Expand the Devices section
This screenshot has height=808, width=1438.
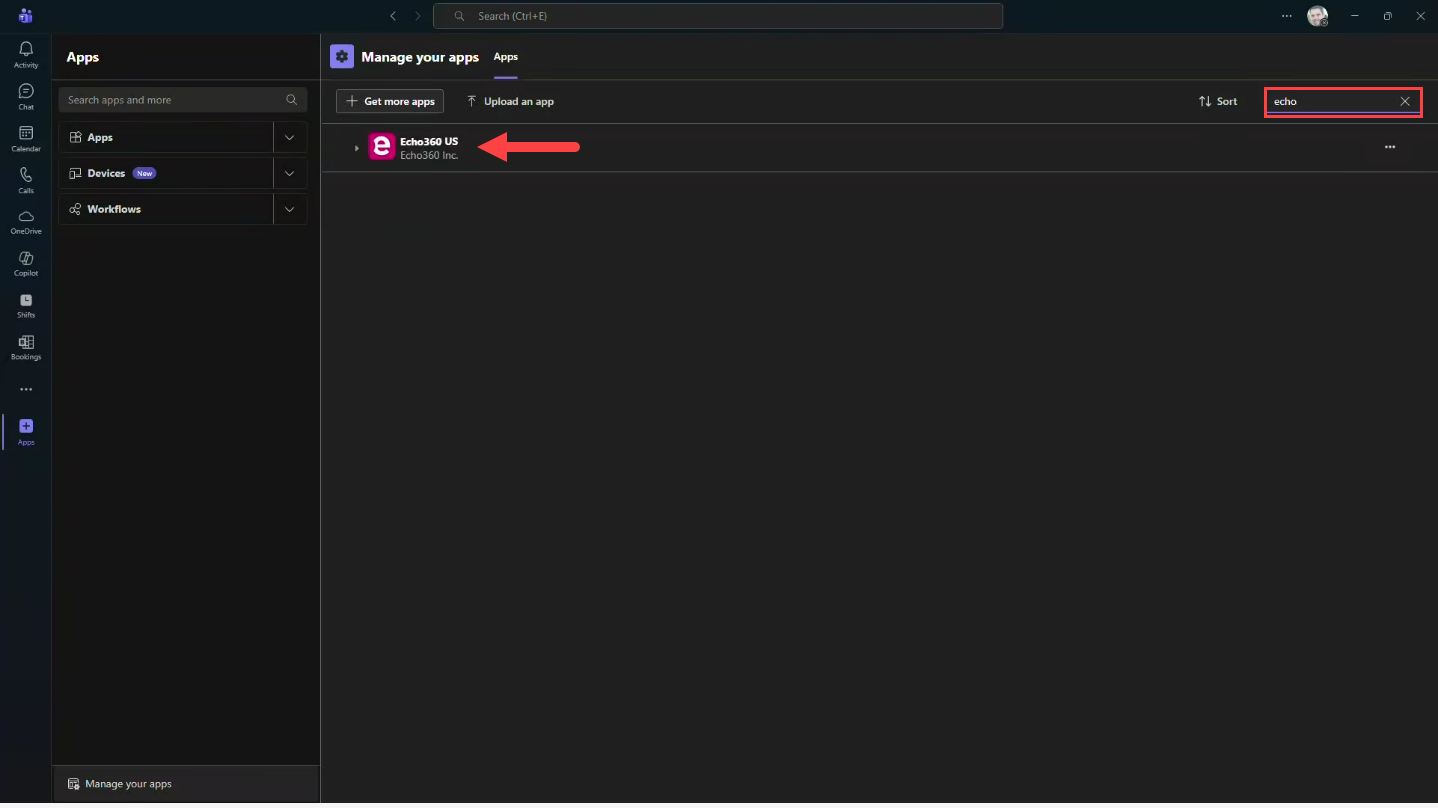tap(289, 173)
